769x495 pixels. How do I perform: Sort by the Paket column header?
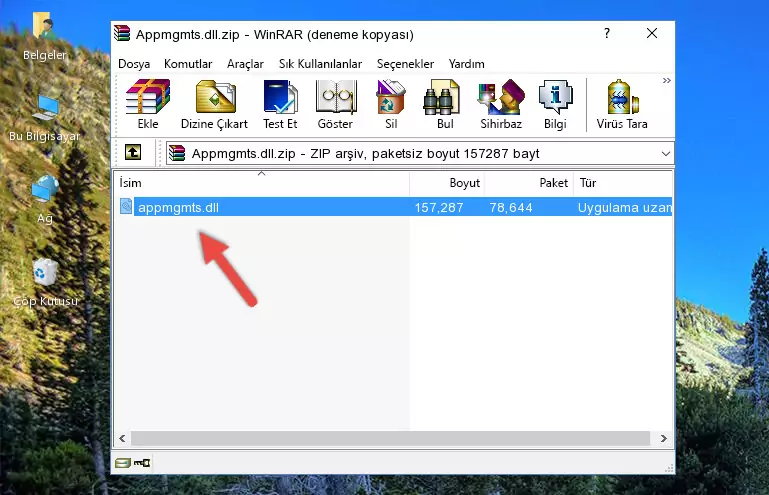tap(529, 183)
